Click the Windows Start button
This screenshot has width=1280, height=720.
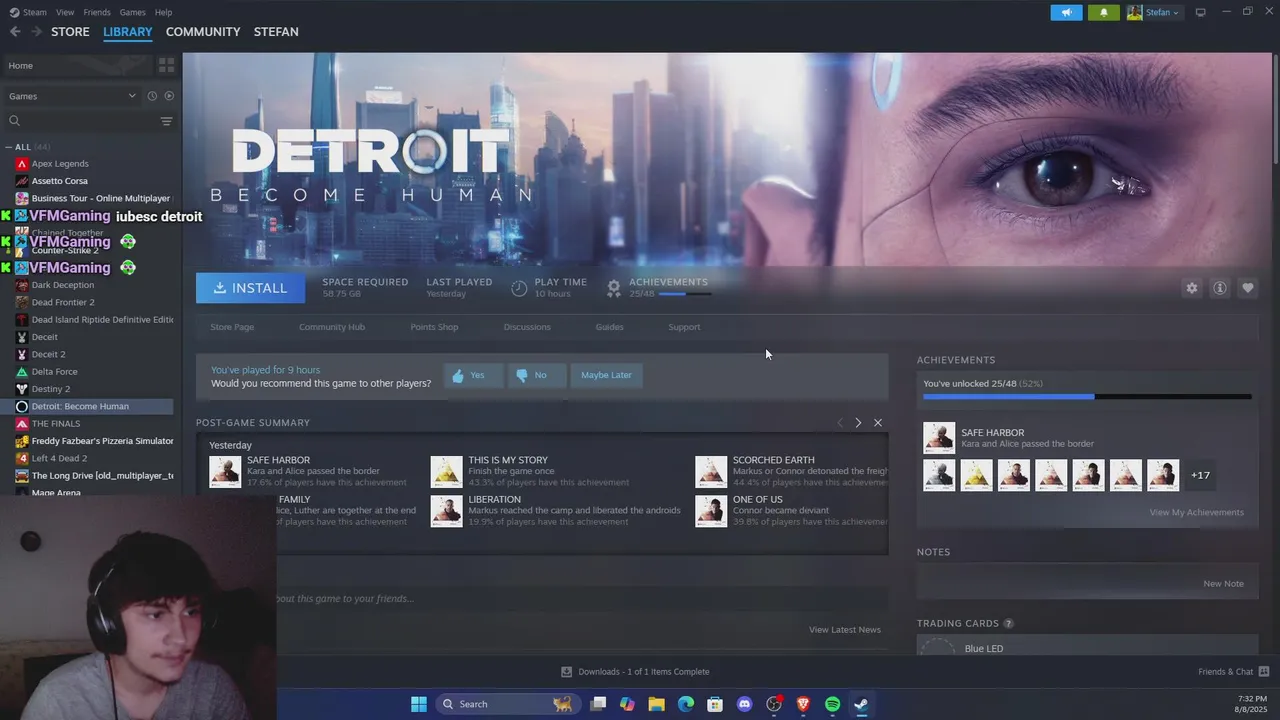419,704
